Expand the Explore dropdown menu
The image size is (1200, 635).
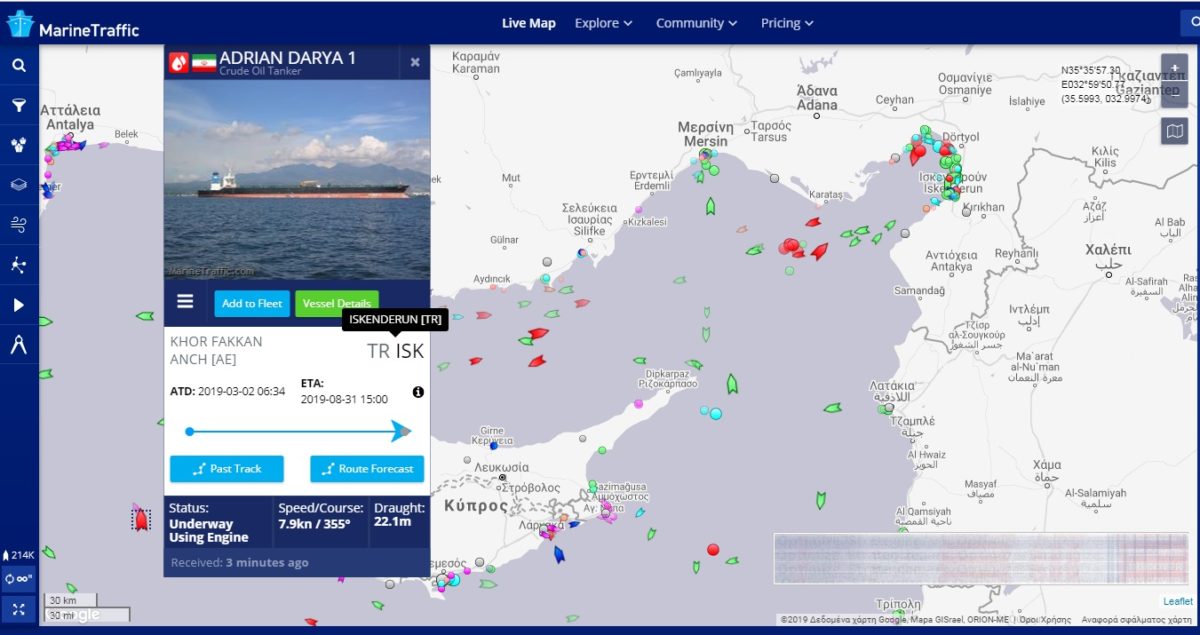pos(603,23)
